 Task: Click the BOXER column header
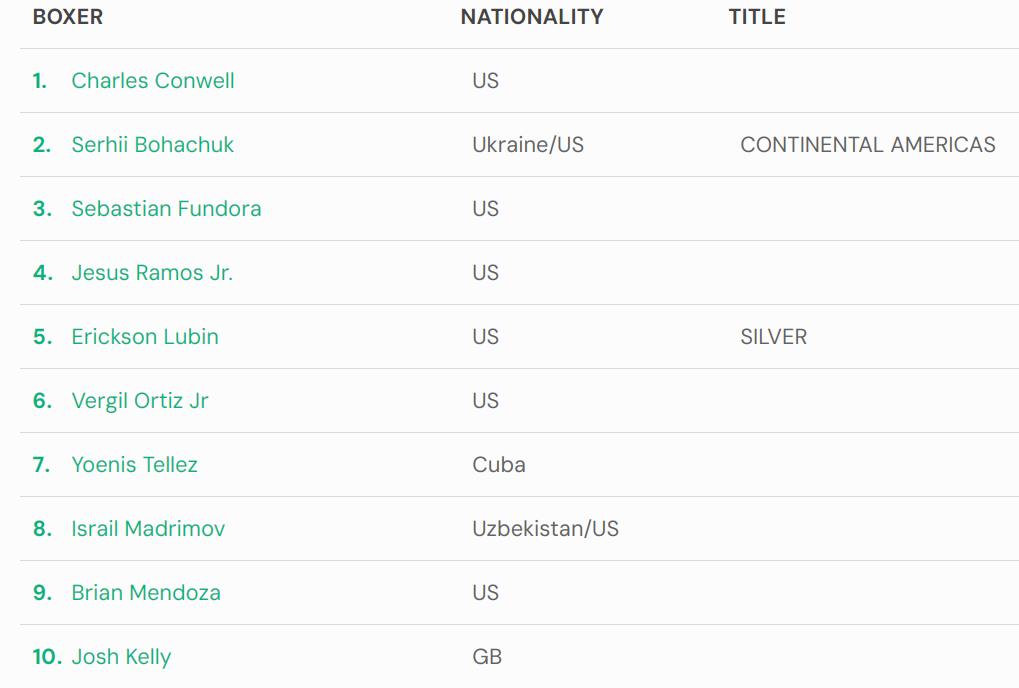pyautogui.click(x=68, y=17)
